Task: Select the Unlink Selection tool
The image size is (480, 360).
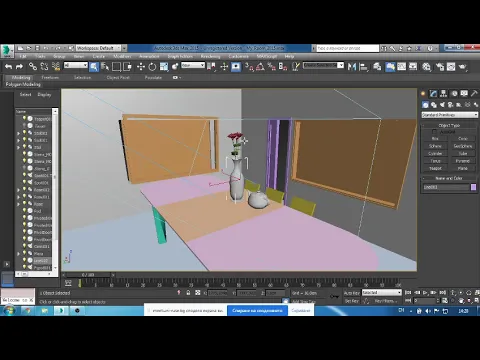Action: click(44, 67)
